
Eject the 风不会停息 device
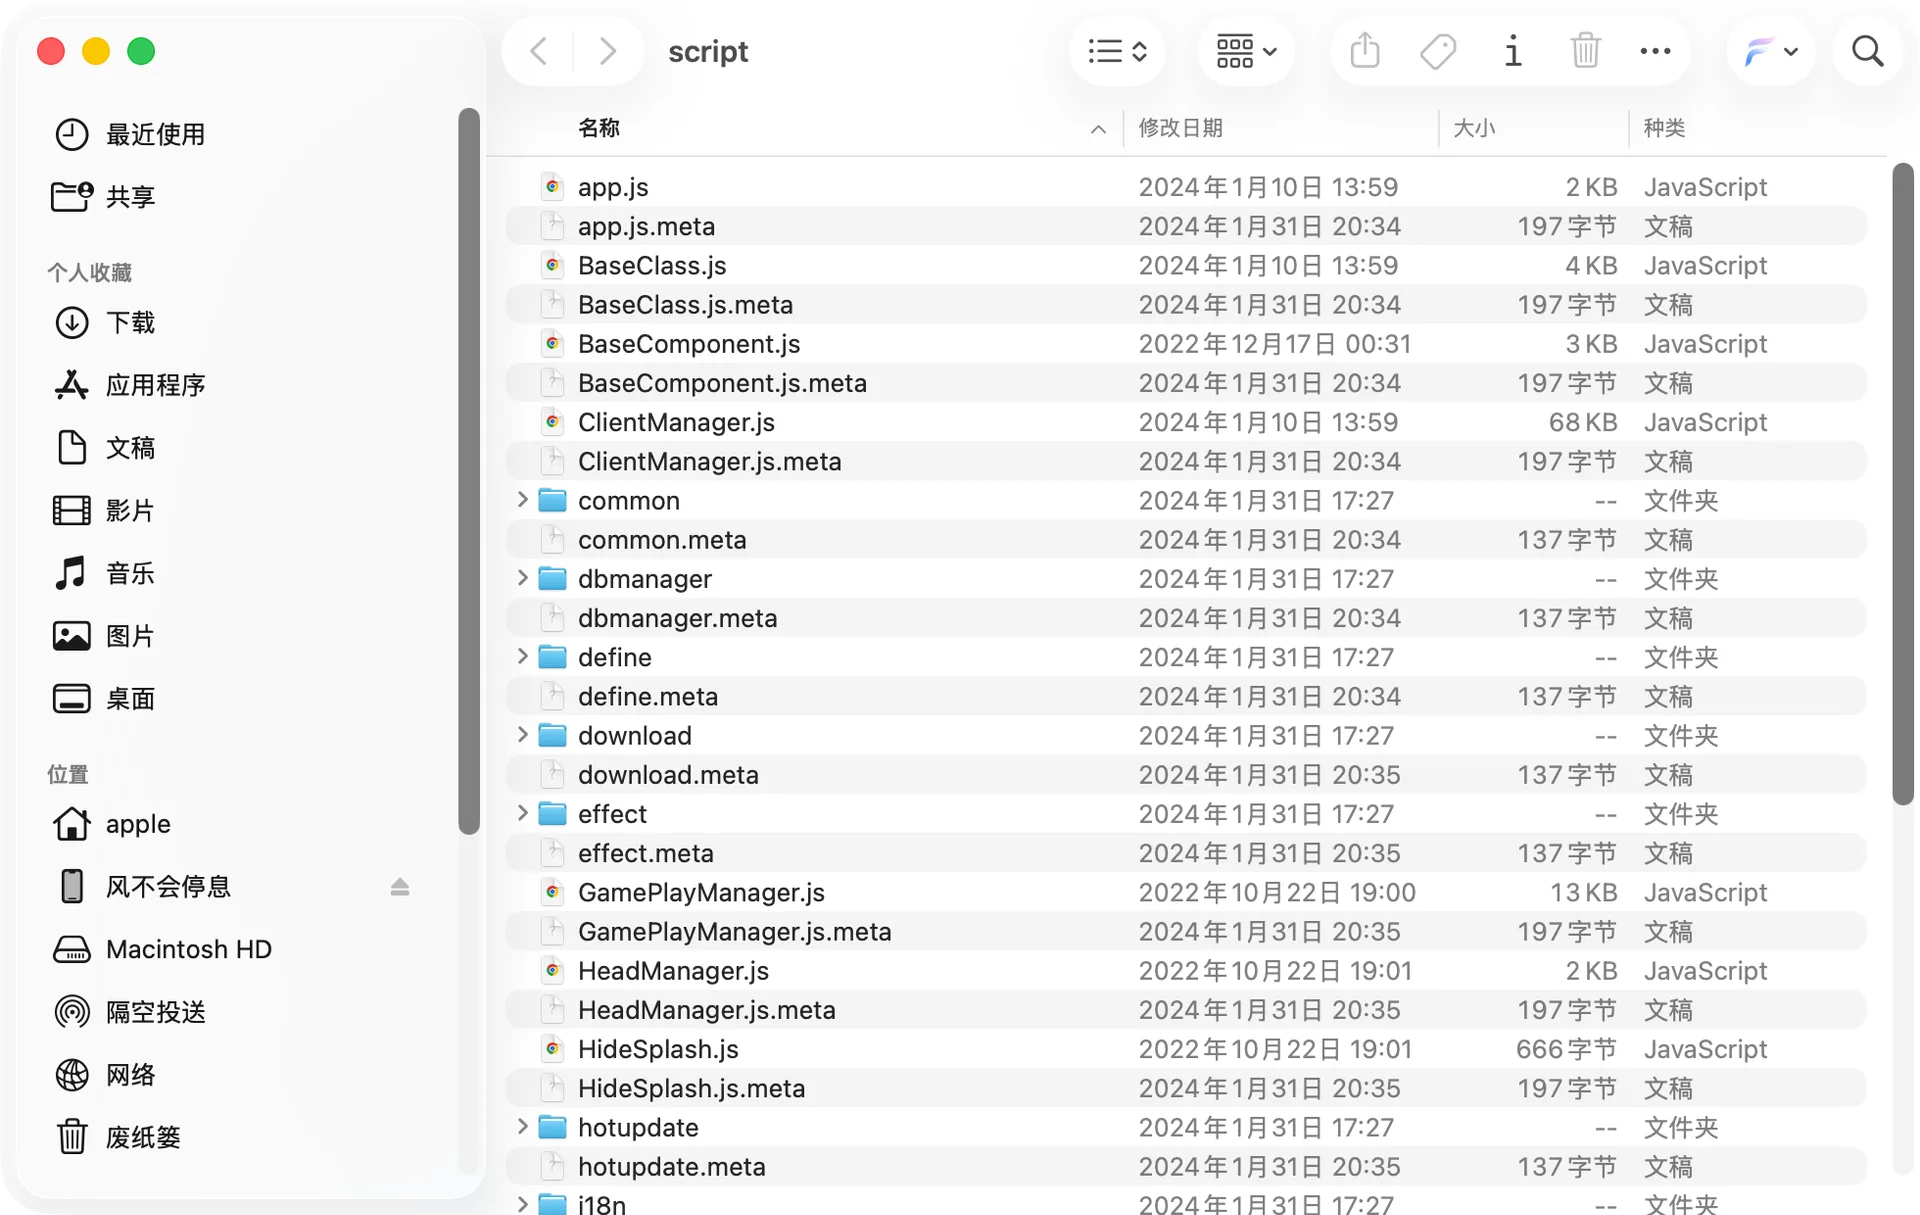(400, 887)
